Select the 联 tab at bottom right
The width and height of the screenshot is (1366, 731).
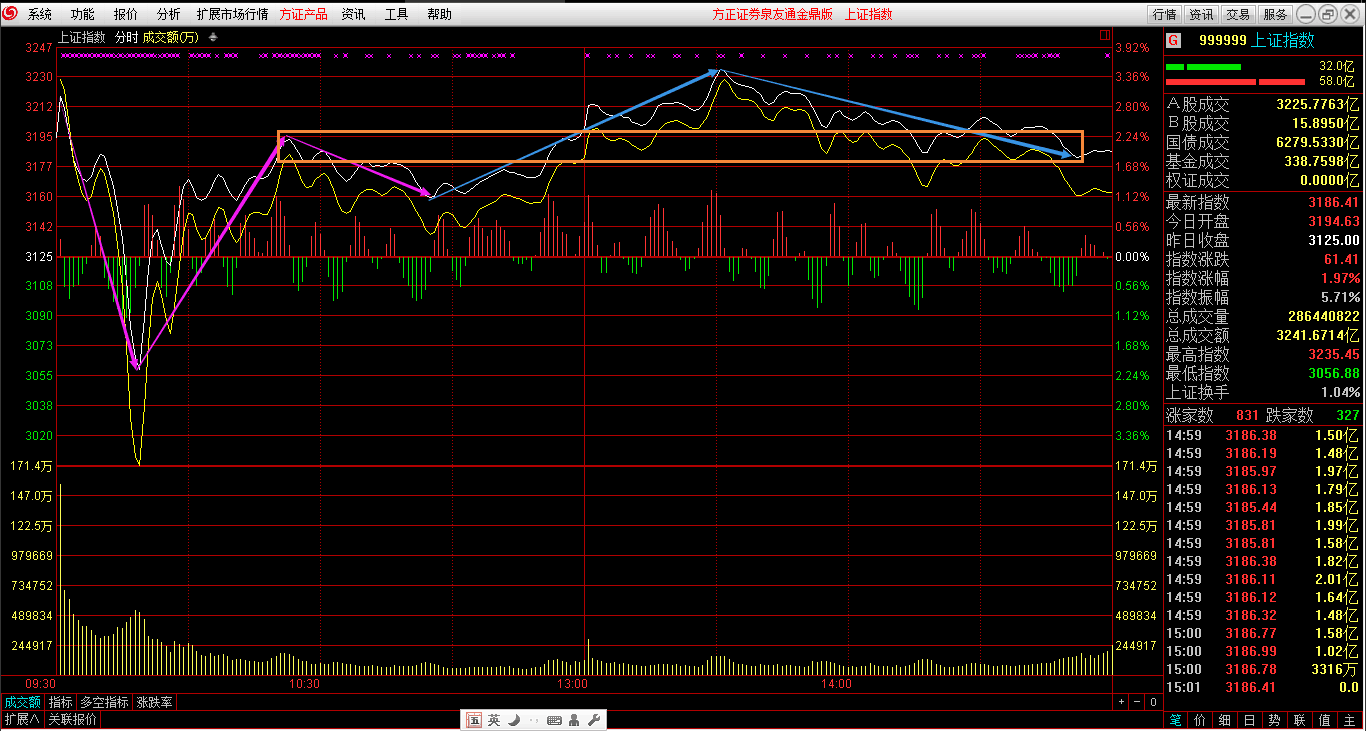(1300, 720)
